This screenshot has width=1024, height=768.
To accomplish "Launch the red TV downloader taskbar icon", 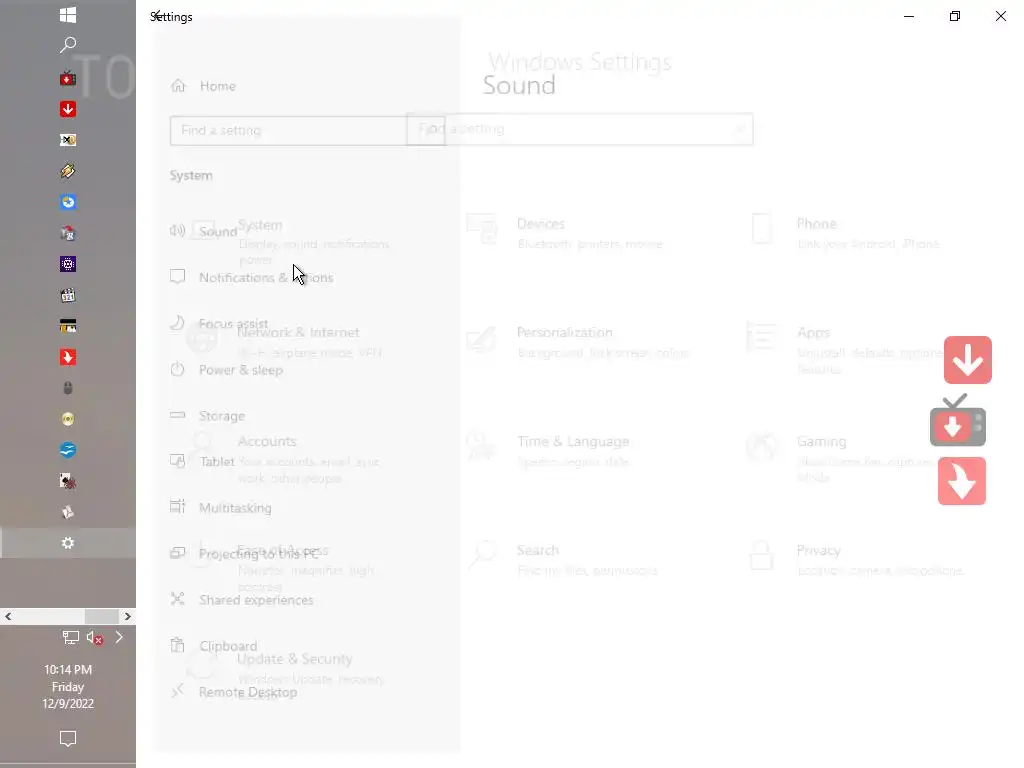I will point(68,78).
